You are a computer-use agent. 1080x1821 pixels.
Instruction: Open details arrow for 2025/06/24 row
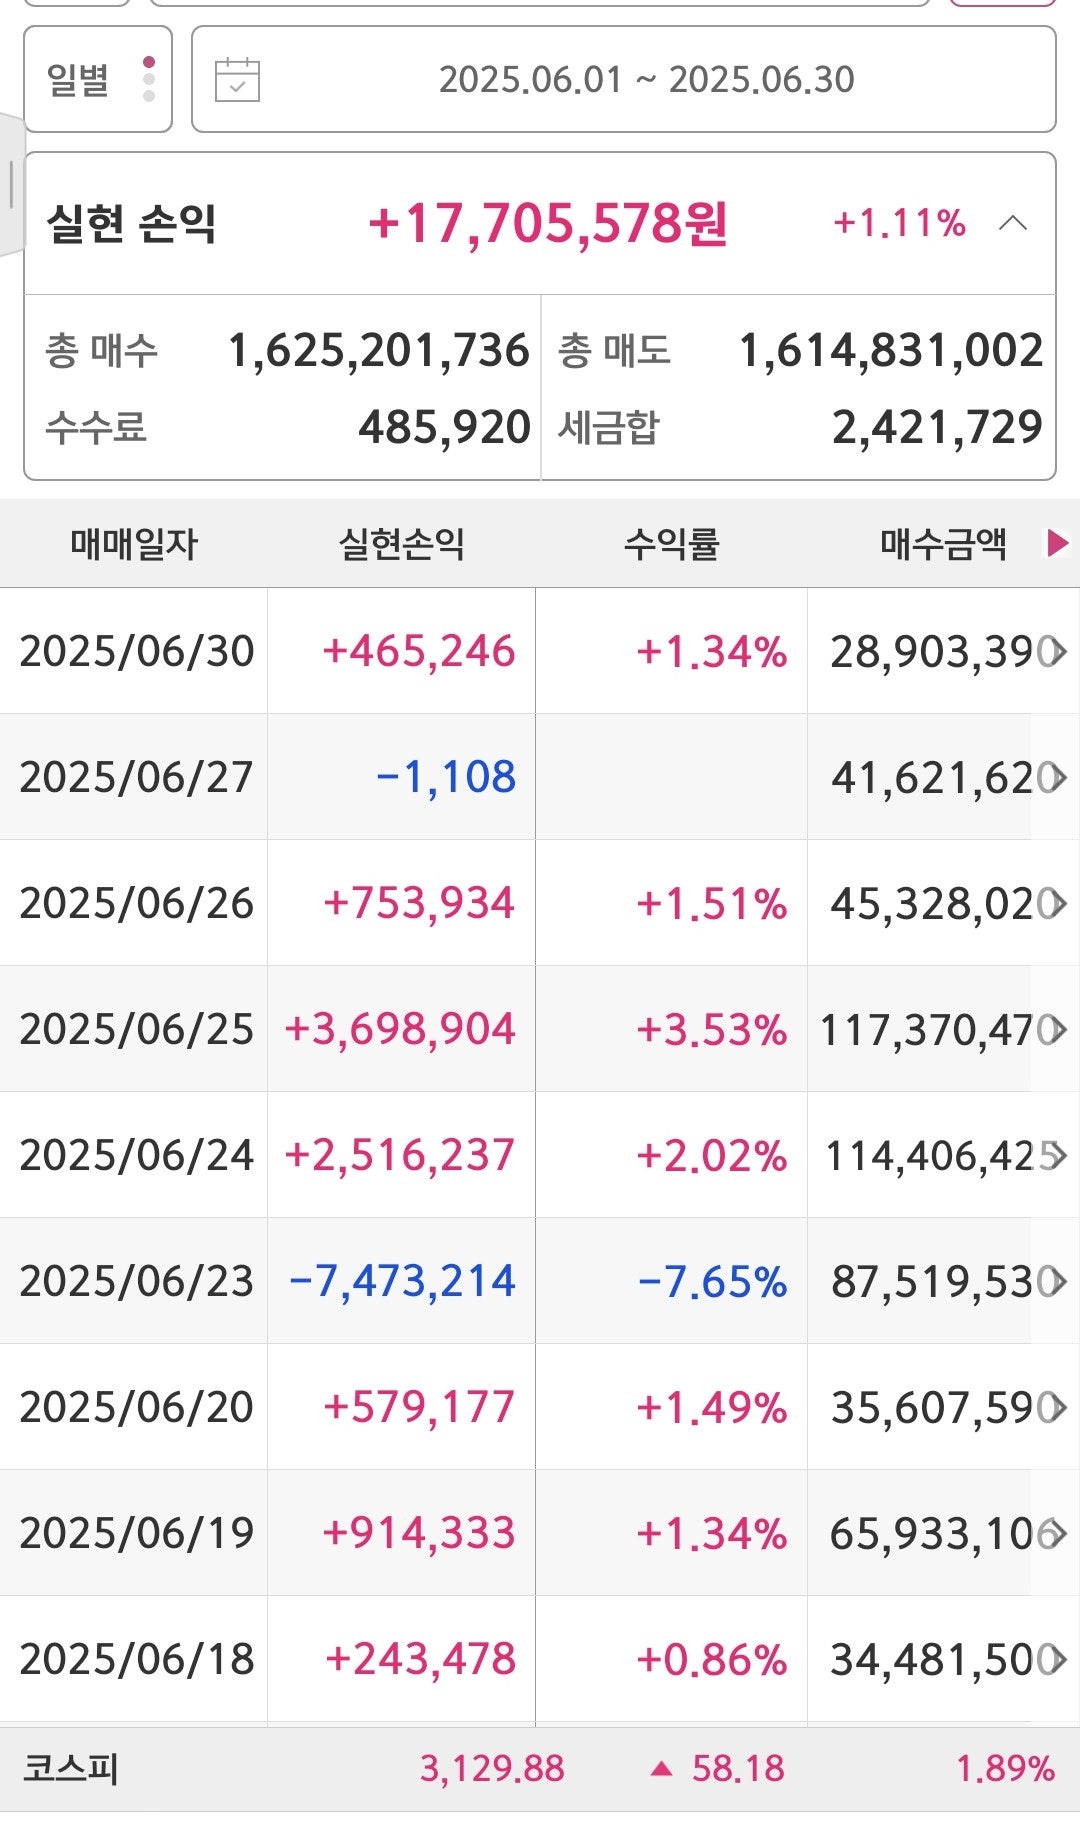tap(1056, 1156)
